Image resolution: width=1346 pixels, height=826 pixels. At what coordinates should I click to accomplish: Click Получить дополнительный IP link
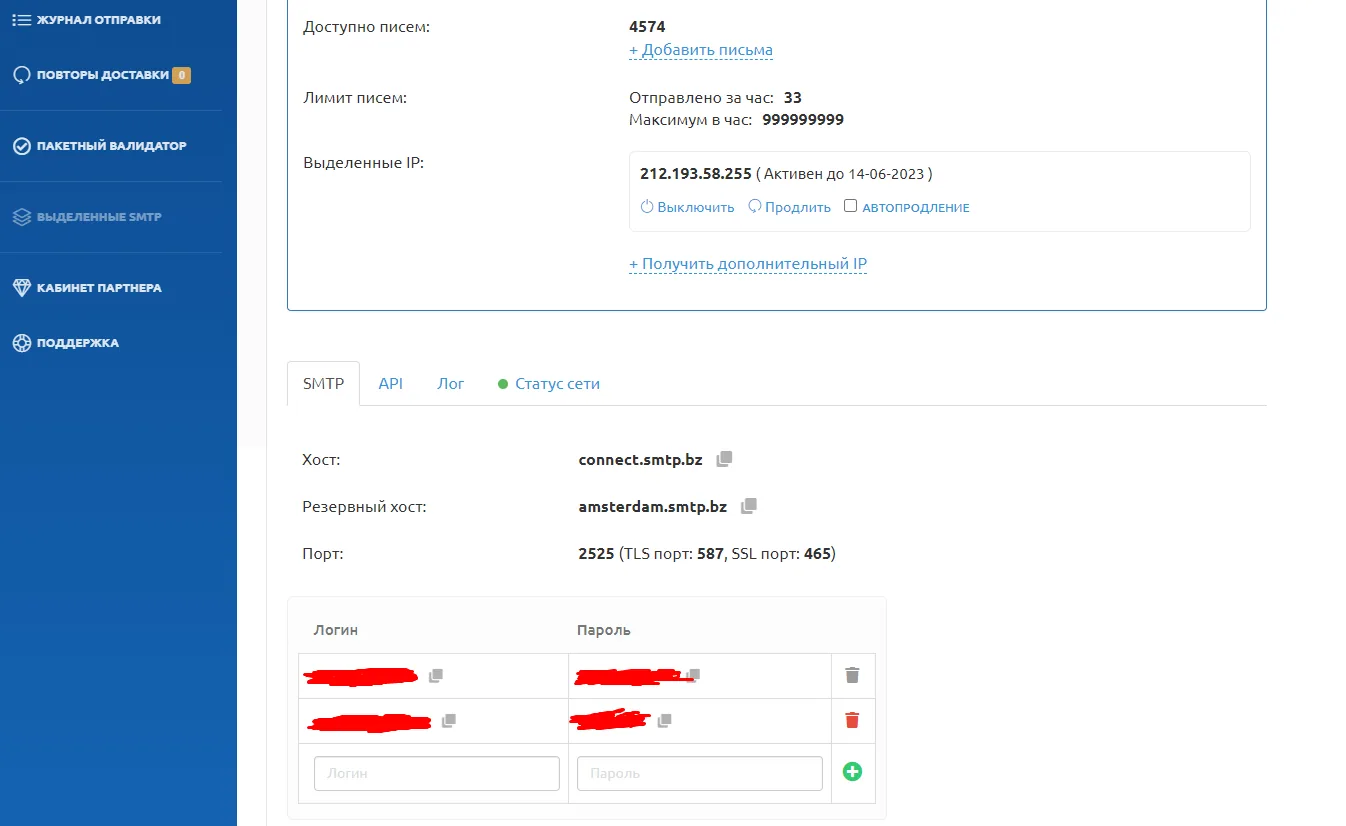pyautogui.click(x=748, y=264)
